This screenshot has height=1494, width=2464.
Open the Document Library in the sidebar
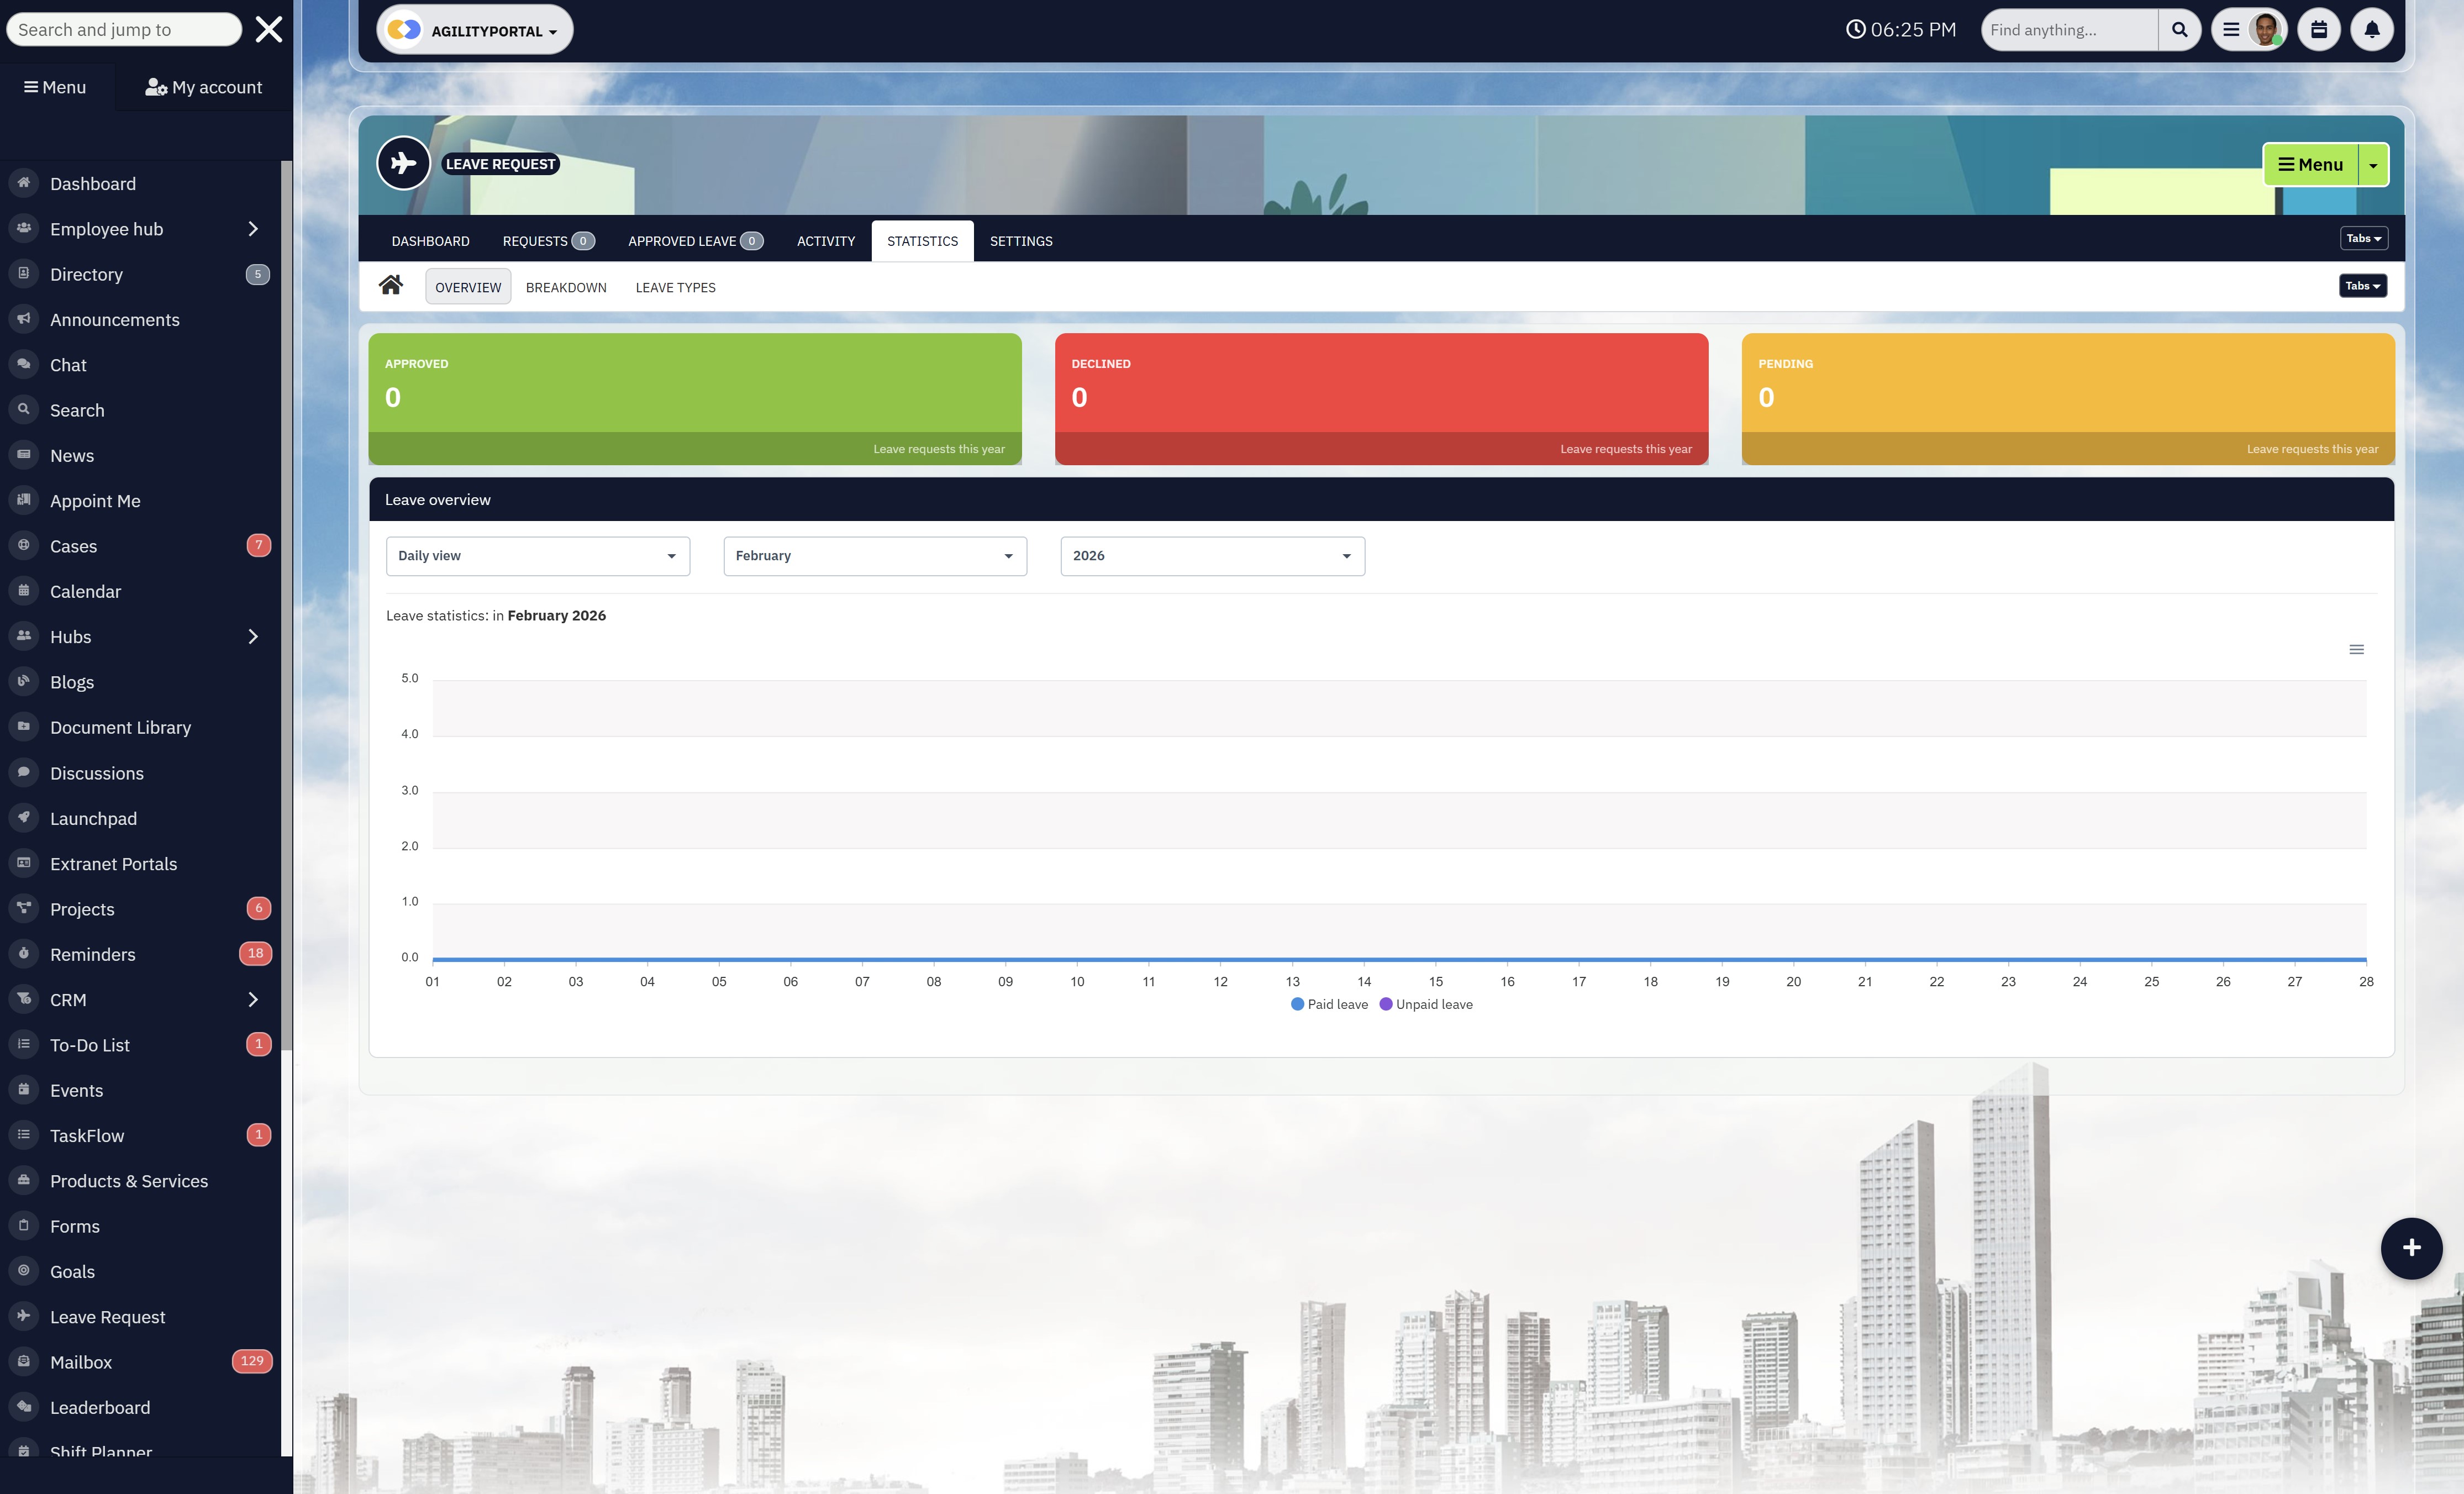120,727
